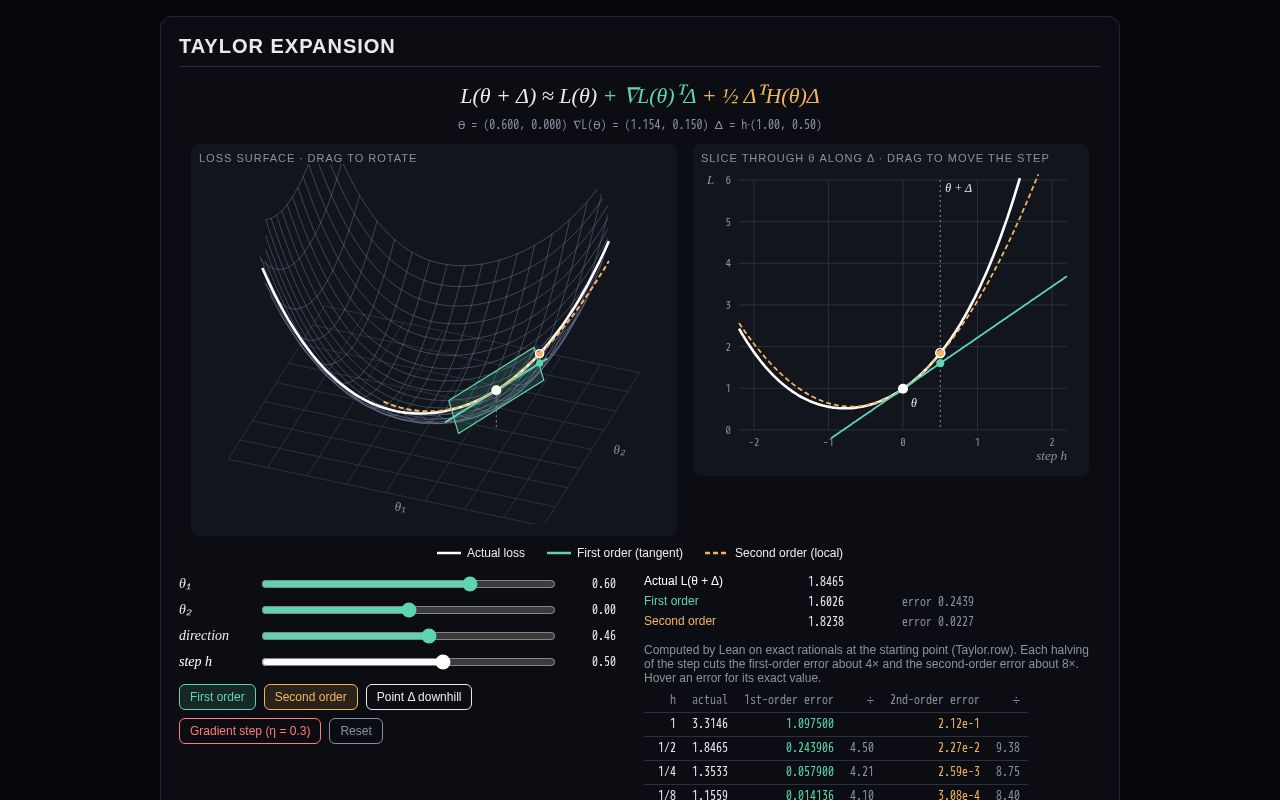This screenshot has width=1280, height=800.
Task: Click the θ₁ slider value 0.60
Action: click(604, 584)
